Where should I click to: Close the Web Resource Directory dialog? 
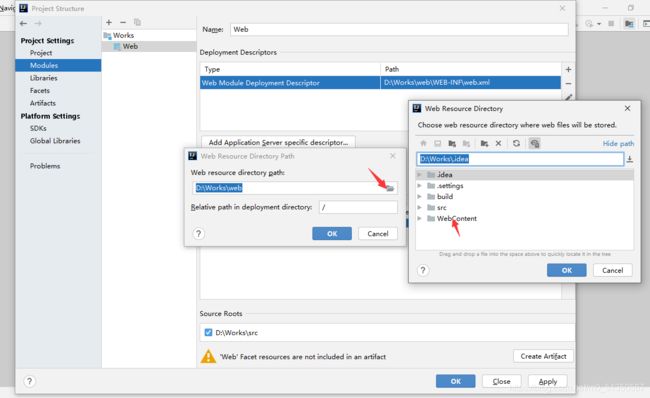click(x=628, y=108)
